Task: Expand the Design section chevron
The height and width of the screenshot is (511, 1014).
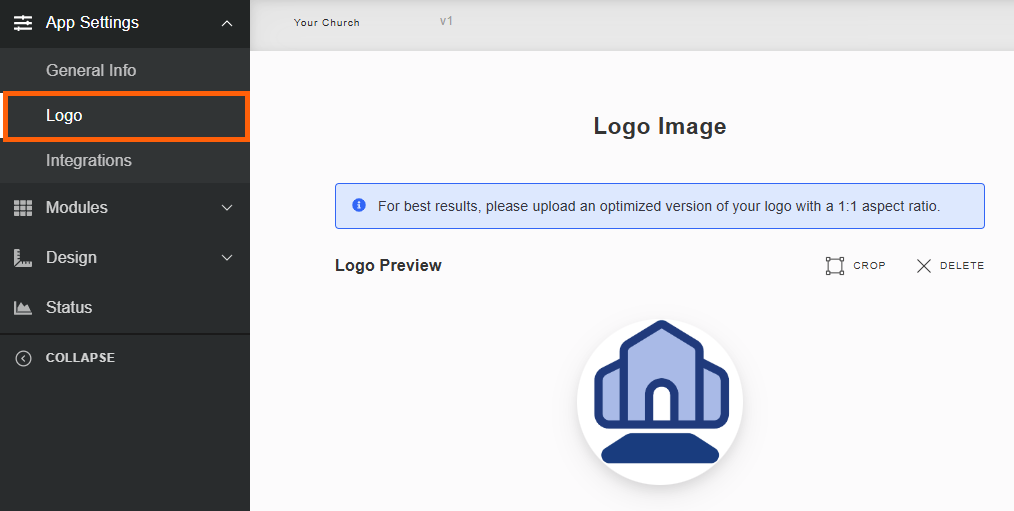Action: [227, 257]
